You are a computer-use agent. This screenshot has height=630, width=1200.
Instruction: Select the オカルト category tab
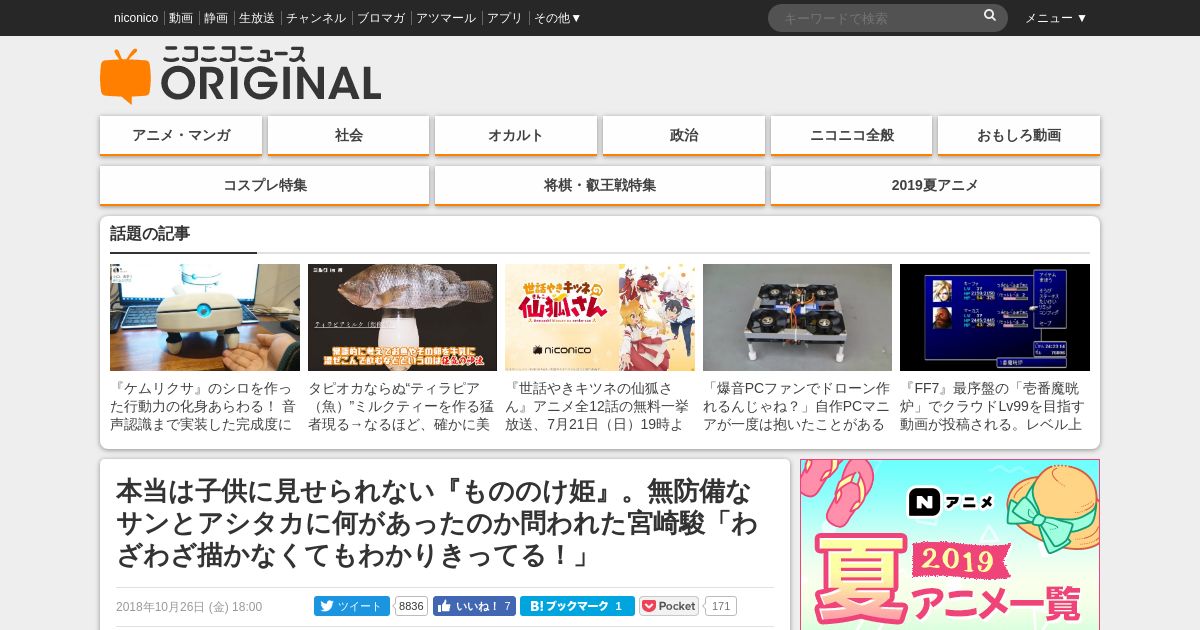pyautogui.click(x=516, y=135)
